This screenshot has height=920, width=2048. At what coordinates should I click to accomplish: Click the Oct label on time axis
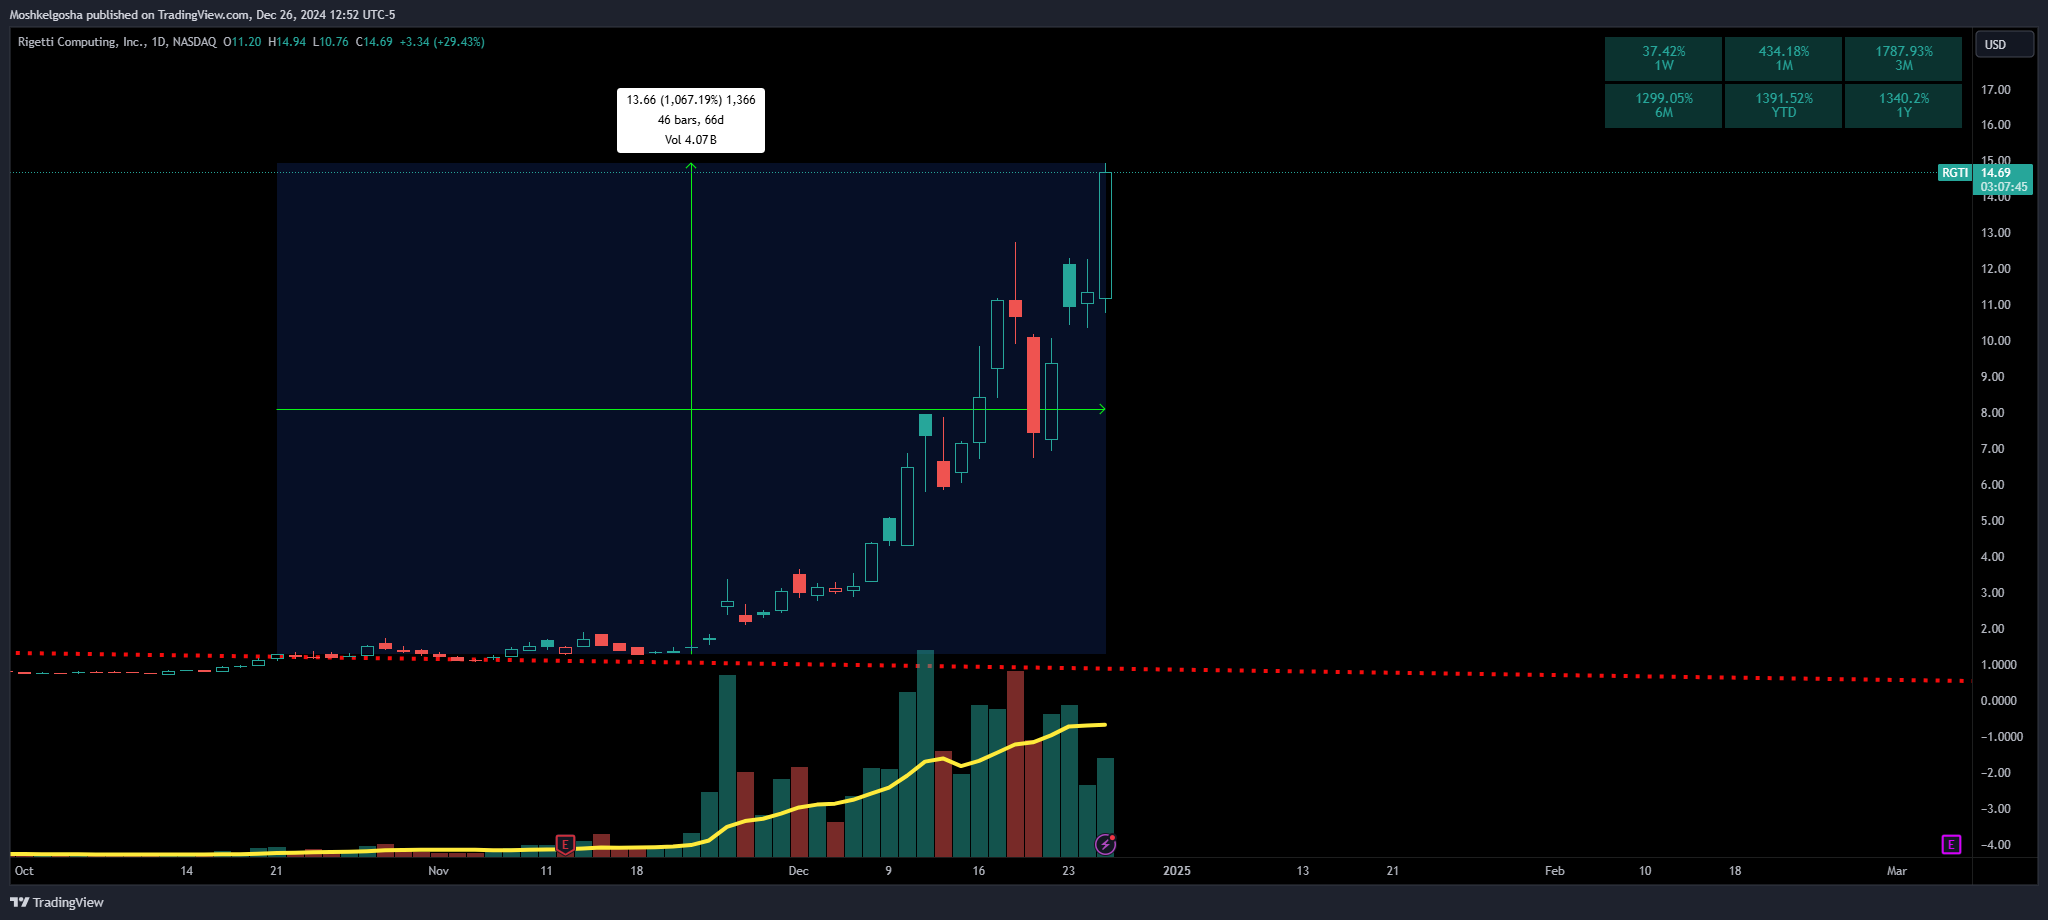[x=24, y=871]
